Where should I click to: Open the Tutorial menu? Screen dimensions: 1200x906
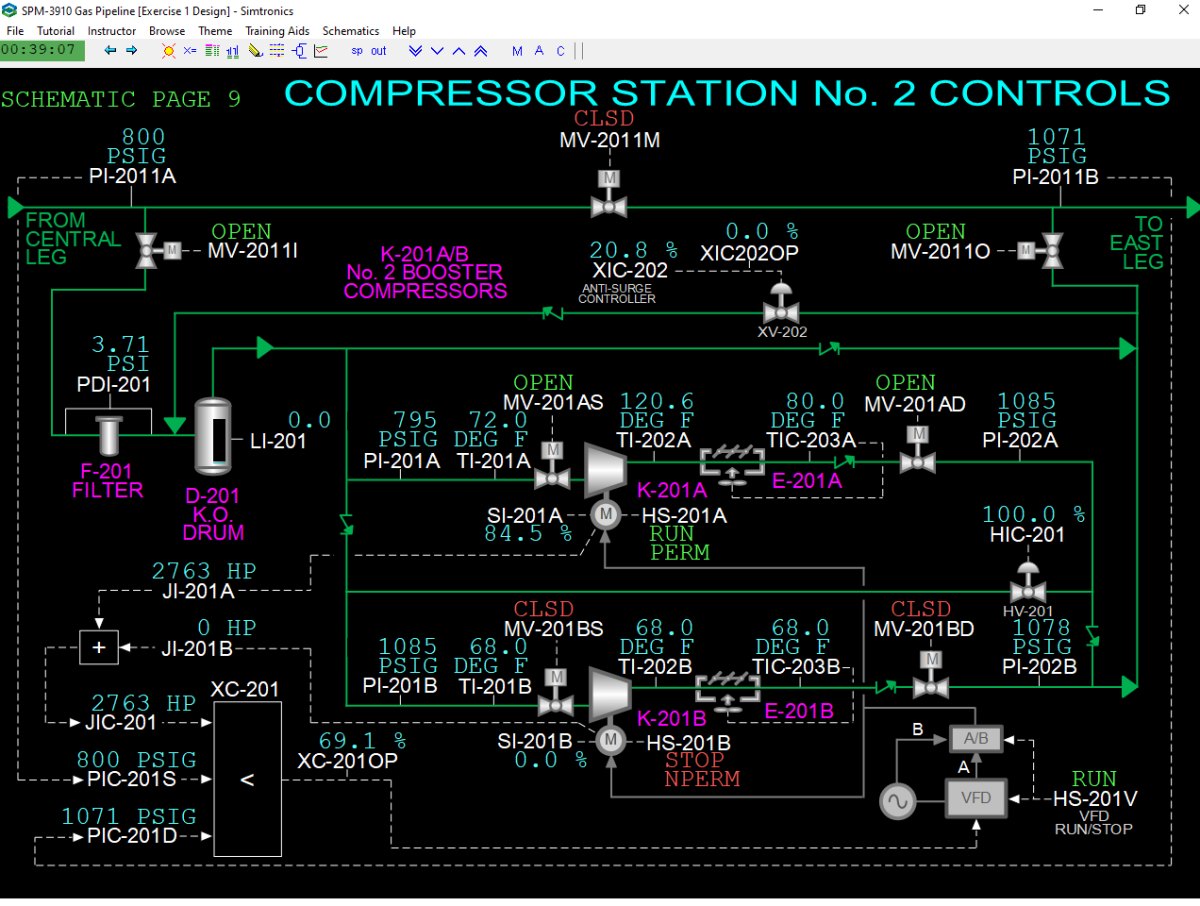pos(56,31)
